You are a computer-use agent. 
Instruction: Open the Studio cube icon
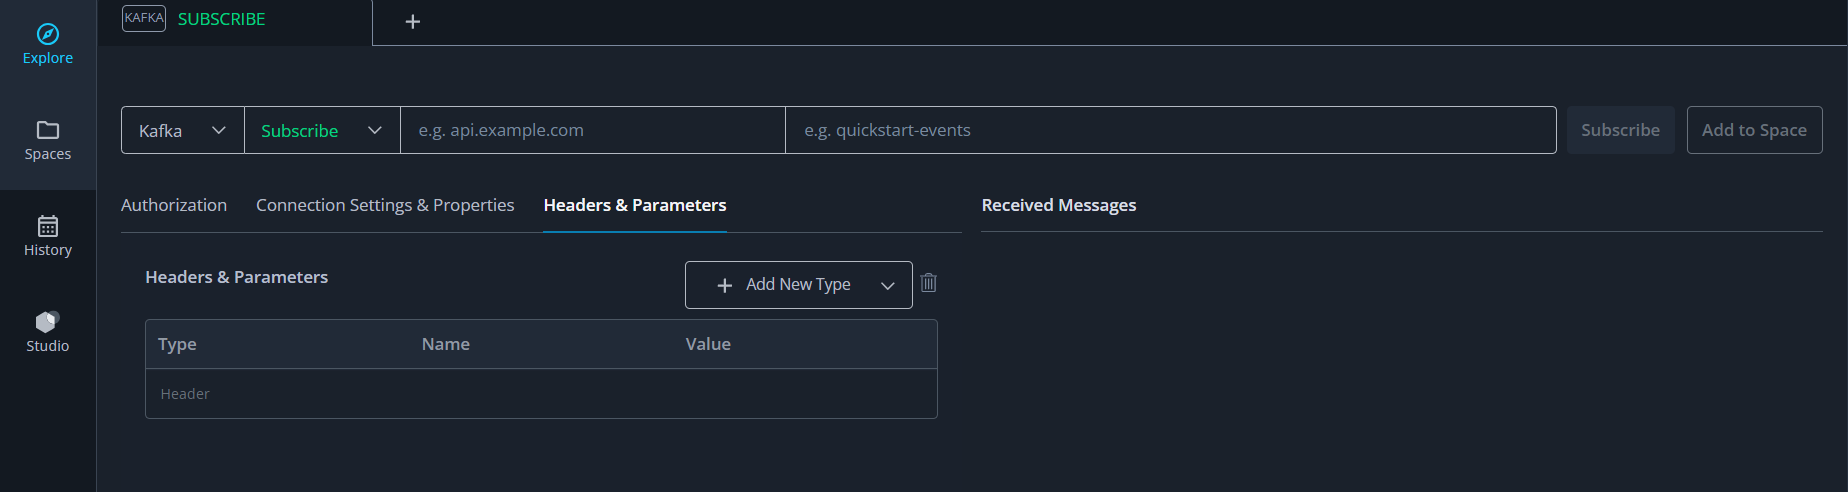(x=48, y=321)
